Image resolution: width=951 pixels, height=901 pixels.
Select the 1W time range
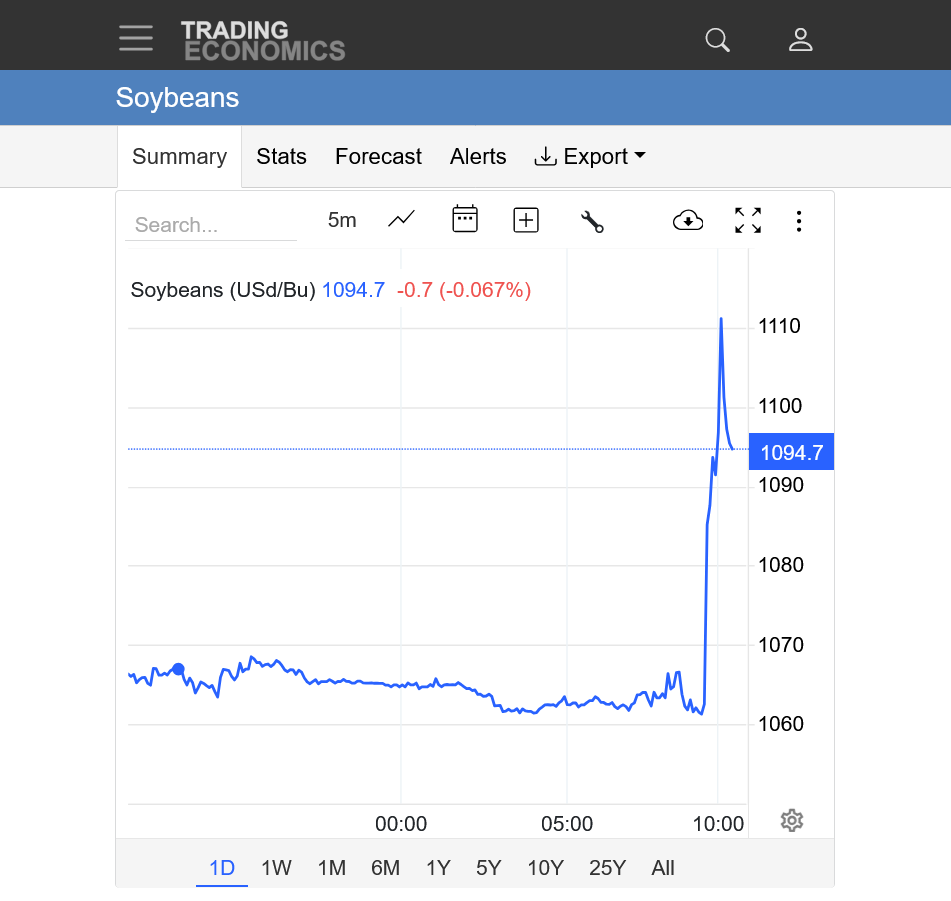276,868
